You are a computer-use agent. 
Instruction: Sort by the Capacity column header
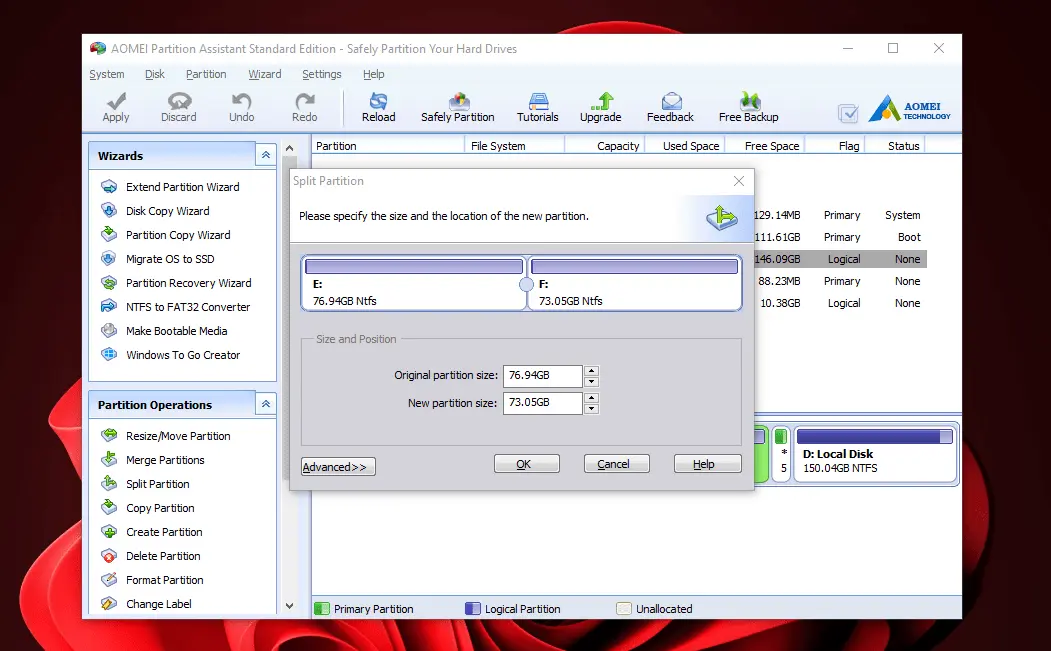pos(605,145)
